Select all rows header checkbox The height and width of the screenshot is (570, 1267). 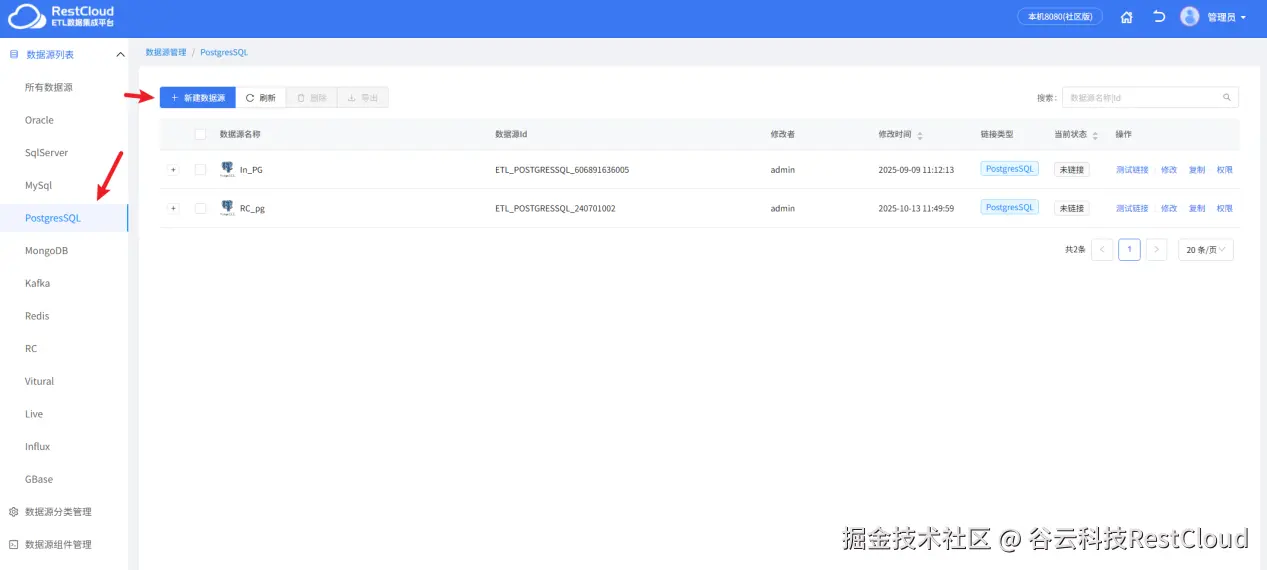(200, 134)
